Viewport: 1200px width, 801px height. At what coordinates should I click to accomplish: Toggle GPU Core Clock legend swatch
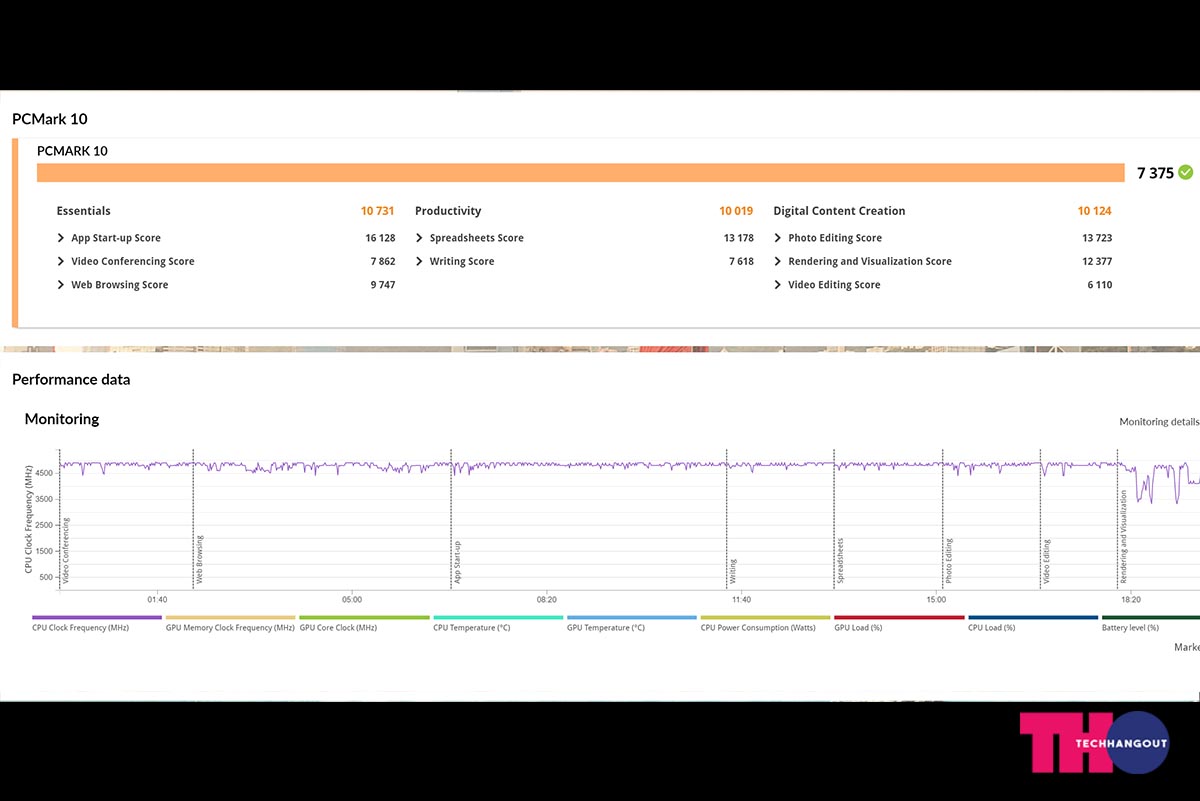[x=364, y=618]
